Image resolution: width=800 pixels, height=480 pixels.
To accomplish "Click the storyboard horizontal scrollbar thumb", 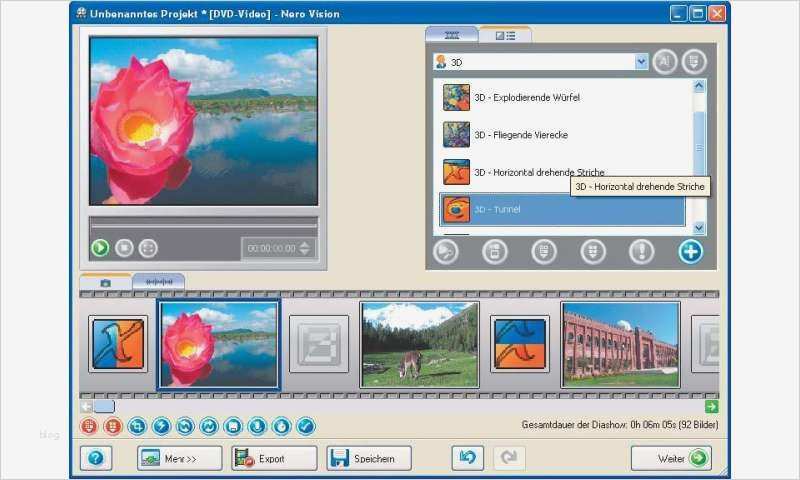I will (x=104, y=407).
